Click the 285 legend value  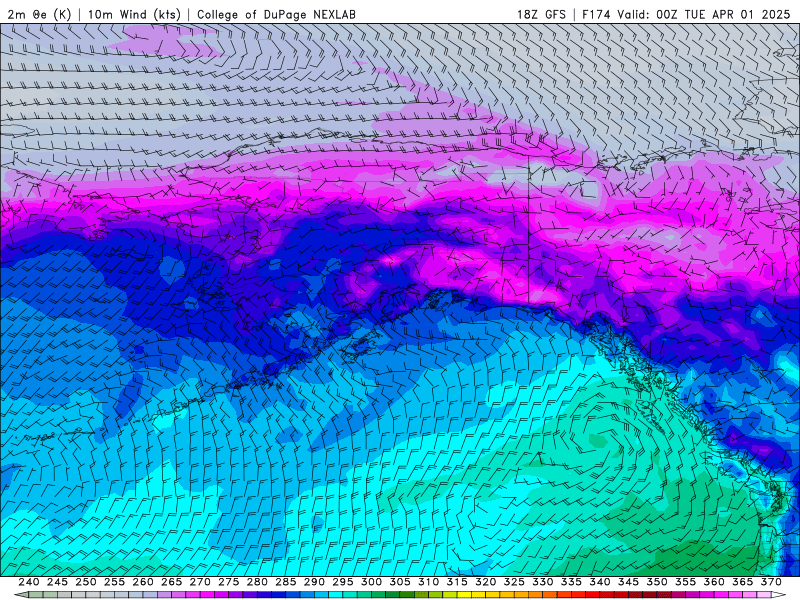point(286,582)
